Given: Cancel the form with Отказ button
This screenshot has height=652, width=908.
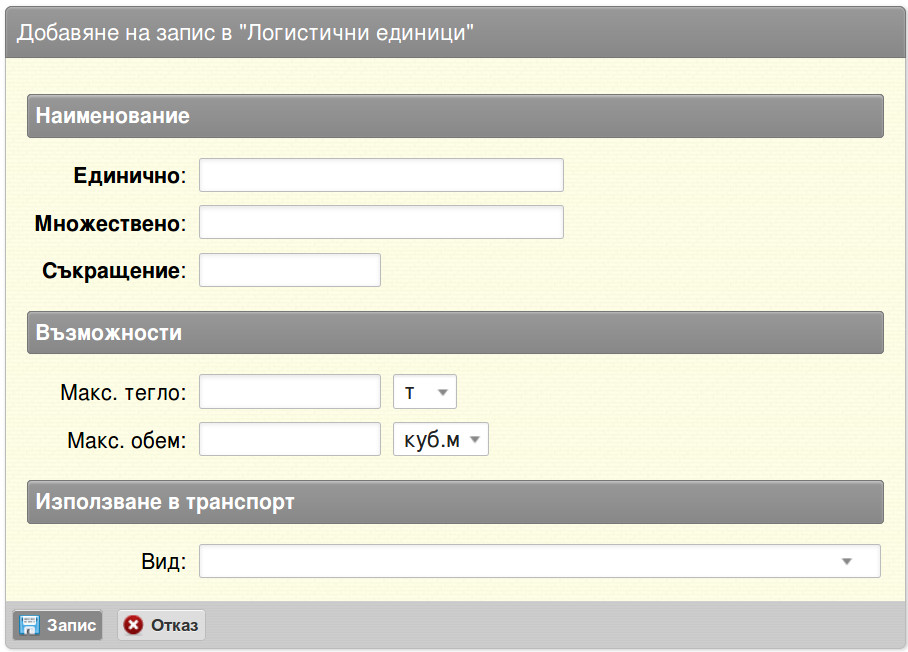Looking at the screenshot, I should click(162, 625).
